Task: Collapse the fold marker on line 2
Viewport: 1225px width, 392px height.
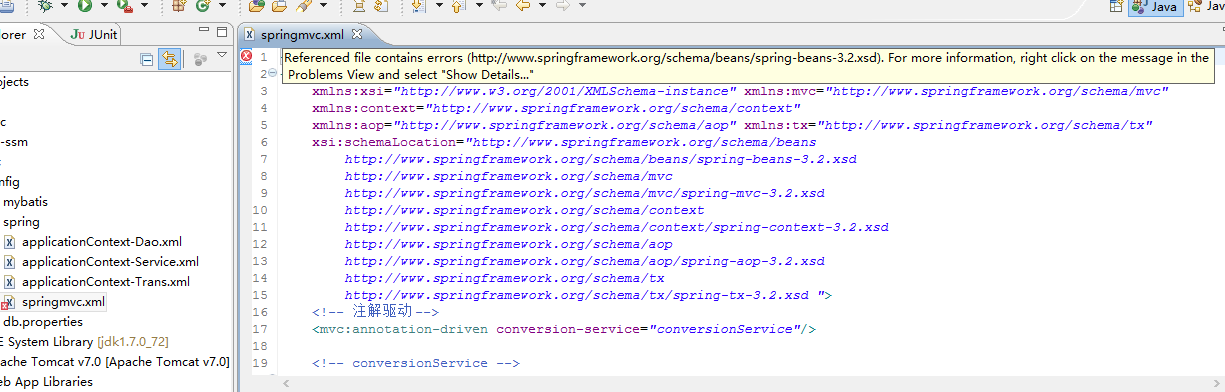Action: (272, 74)
